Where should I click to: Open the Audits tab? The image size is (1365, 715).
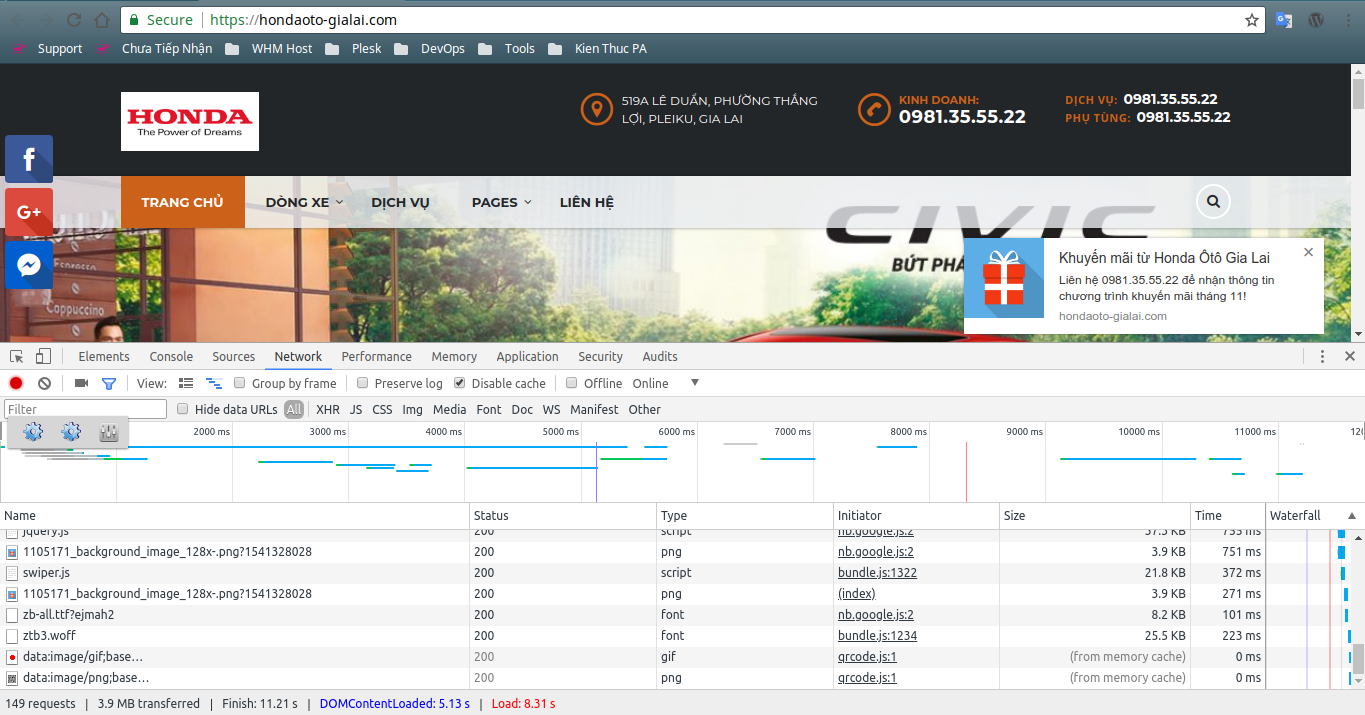(x=660, y=356)
